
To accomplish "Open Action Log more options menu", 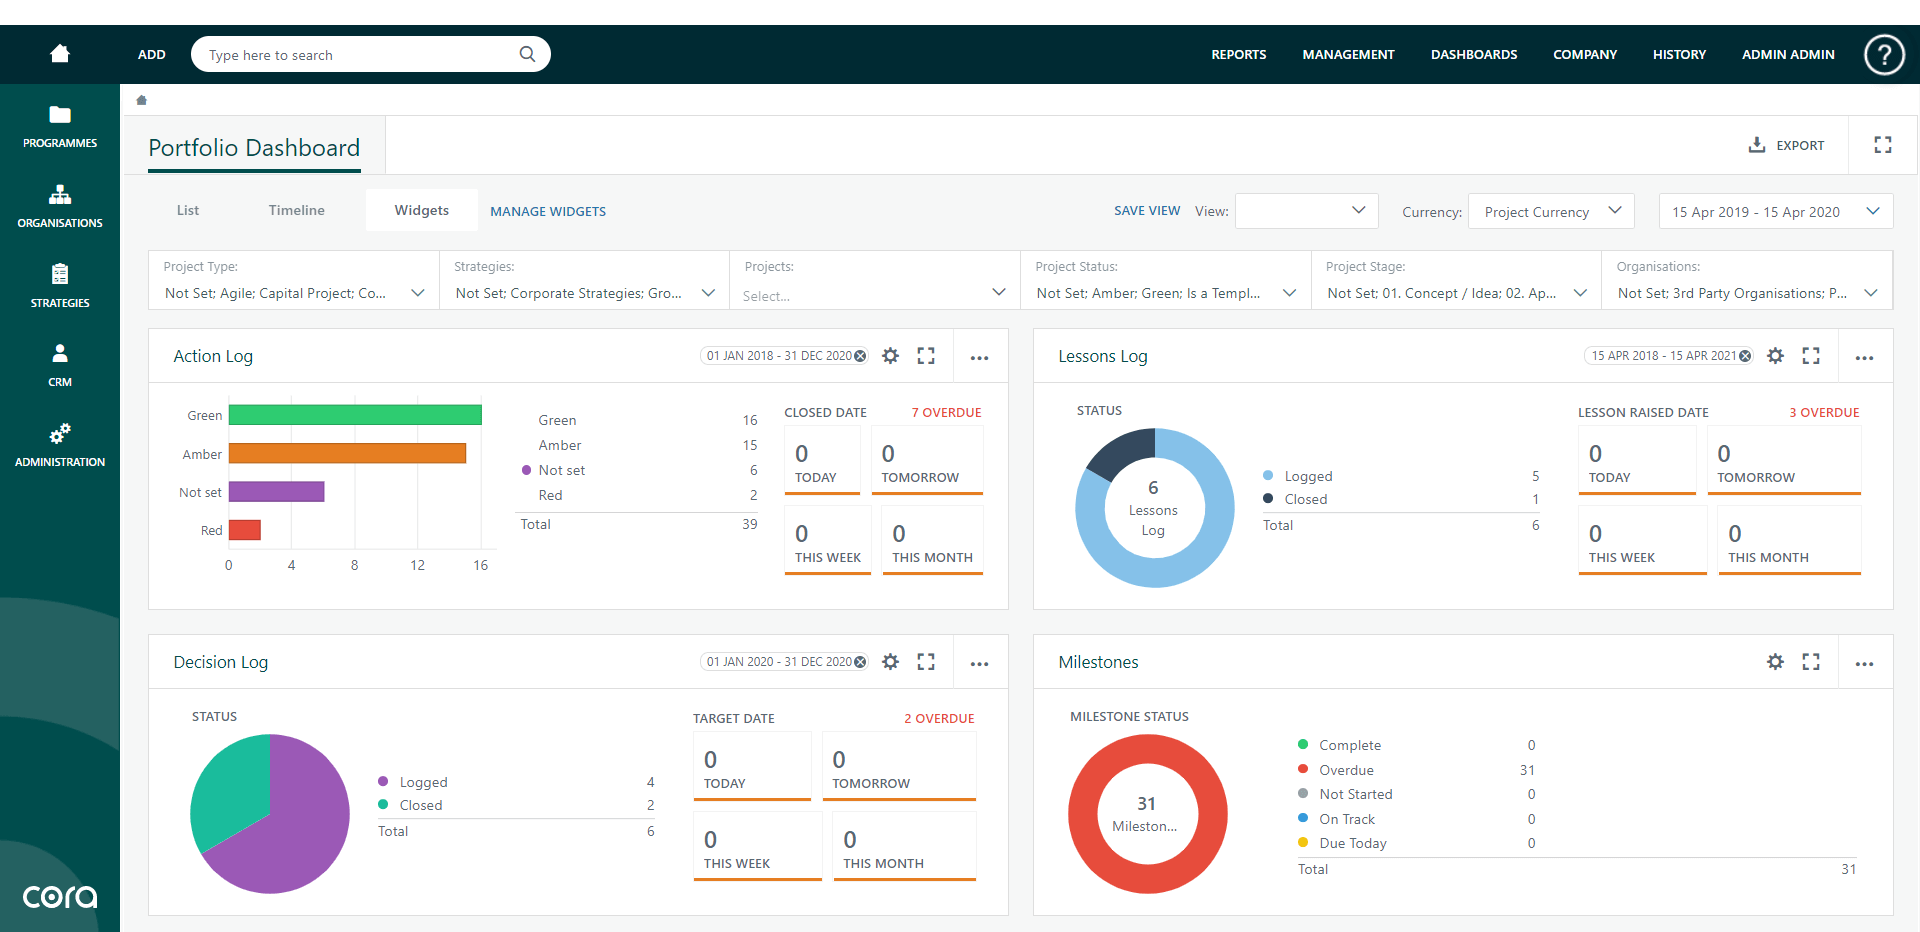I will [979, 357].
